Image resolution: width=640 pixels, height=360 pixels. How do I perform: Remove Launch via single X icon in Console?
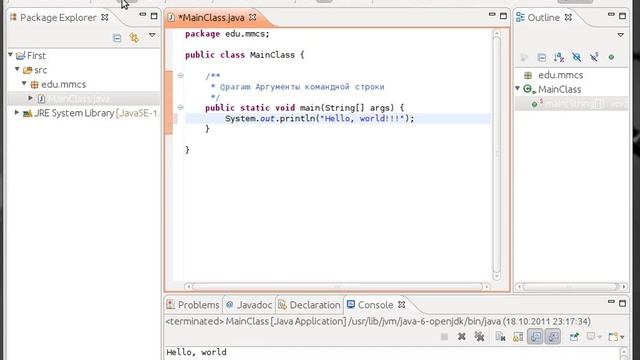point(462,337)
